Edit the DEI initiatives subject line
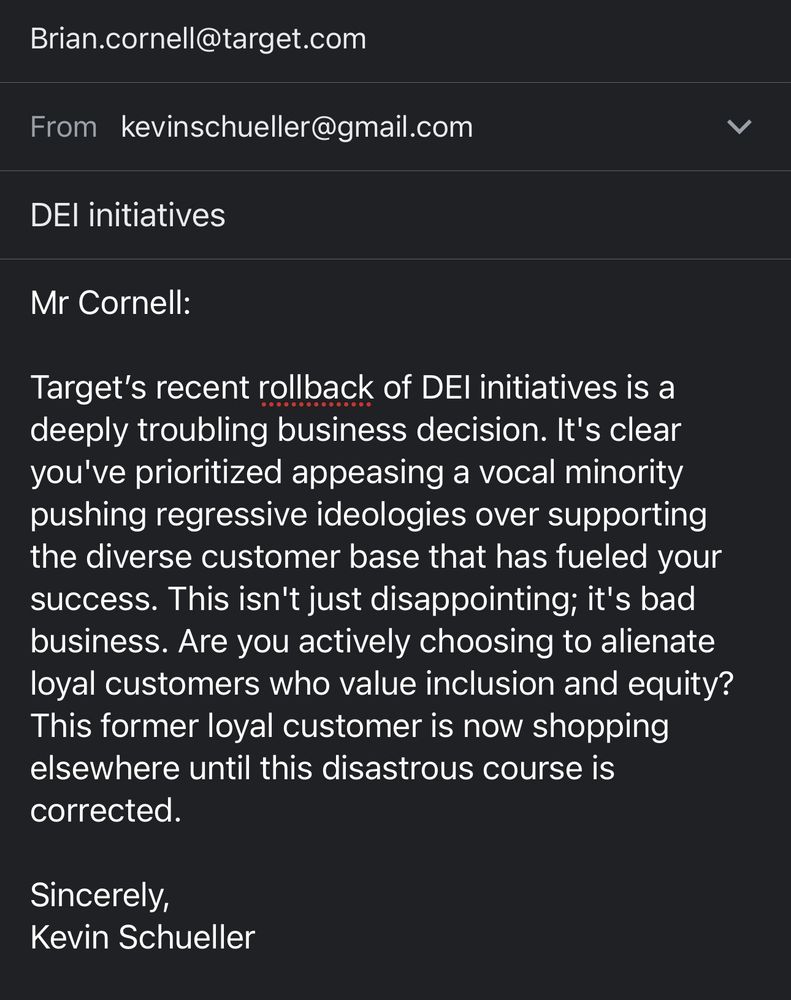The width and height of the screenshot is (791, 1000). coord(128,215)
